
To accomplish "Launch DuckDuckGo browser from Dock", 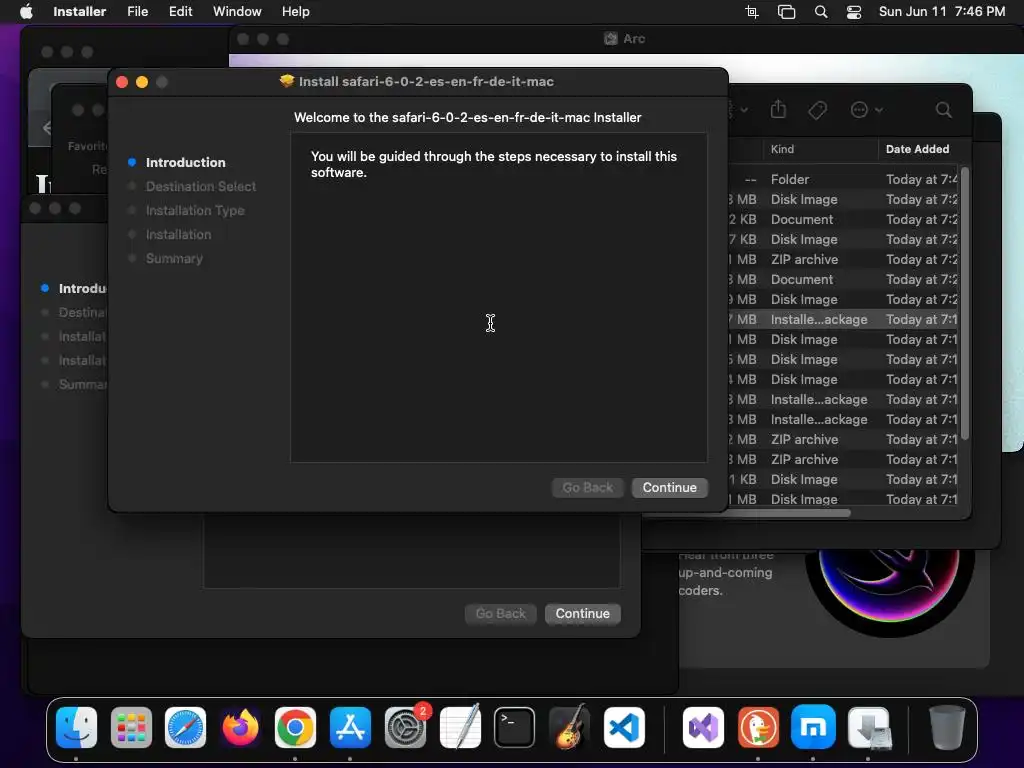I will (x=758, y=727).
